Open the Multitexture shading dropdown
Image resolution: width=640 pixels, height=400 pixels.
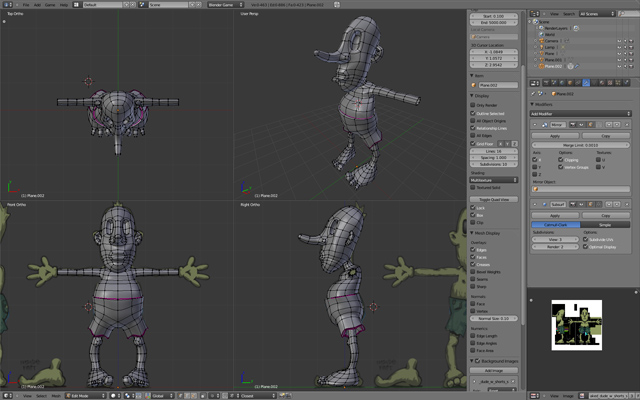point(494,181)
